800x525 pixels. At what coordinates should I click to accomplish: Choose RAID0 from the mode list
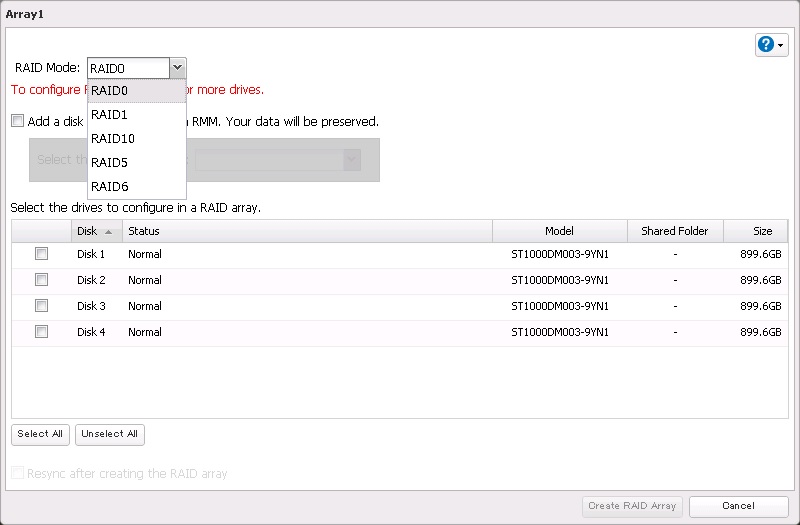[110, 91]
